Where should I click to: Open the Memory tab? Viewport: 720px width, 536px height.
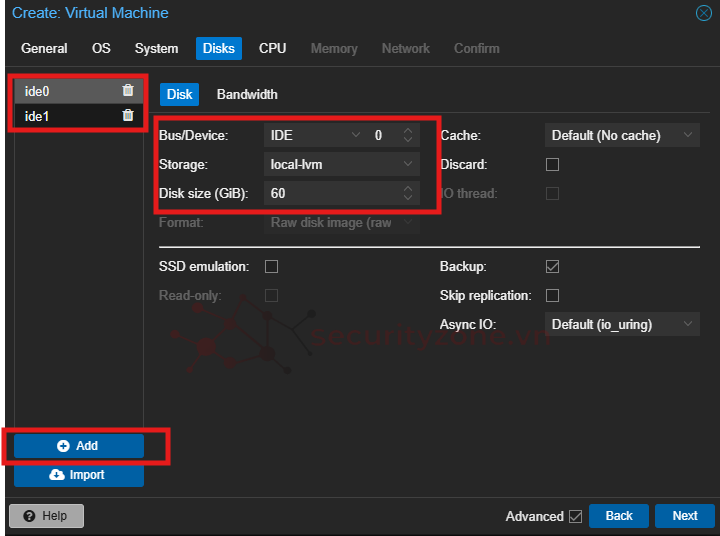point(334,48)
